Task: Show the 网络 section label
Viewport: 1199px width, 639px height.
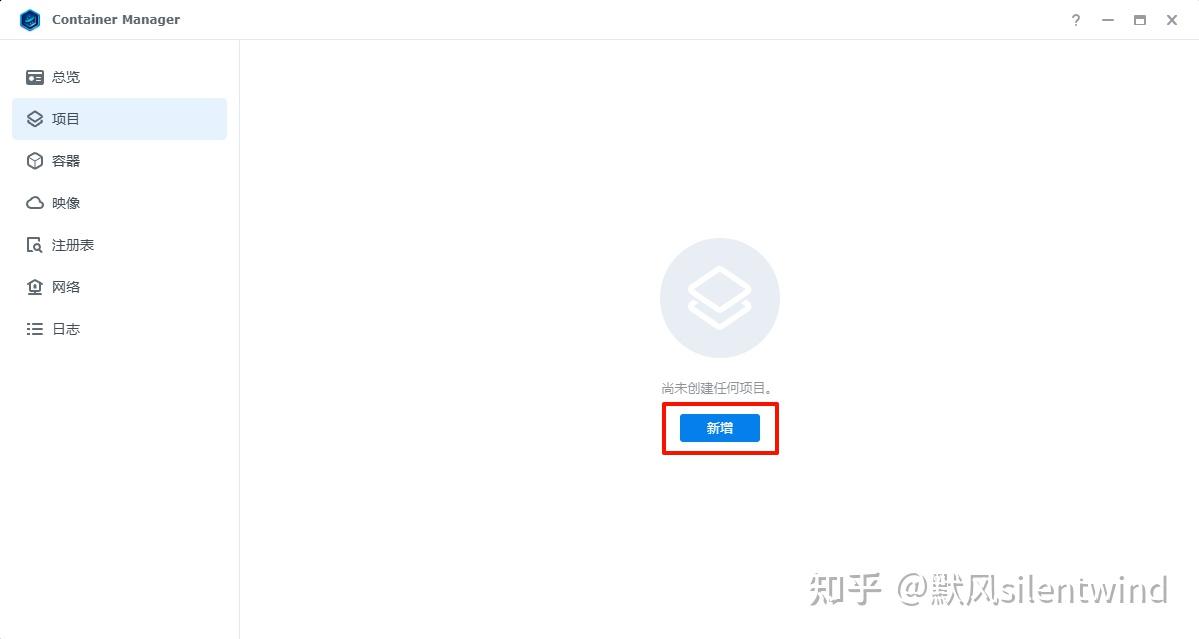Action: pyautogui.click(x=66, y=287)
